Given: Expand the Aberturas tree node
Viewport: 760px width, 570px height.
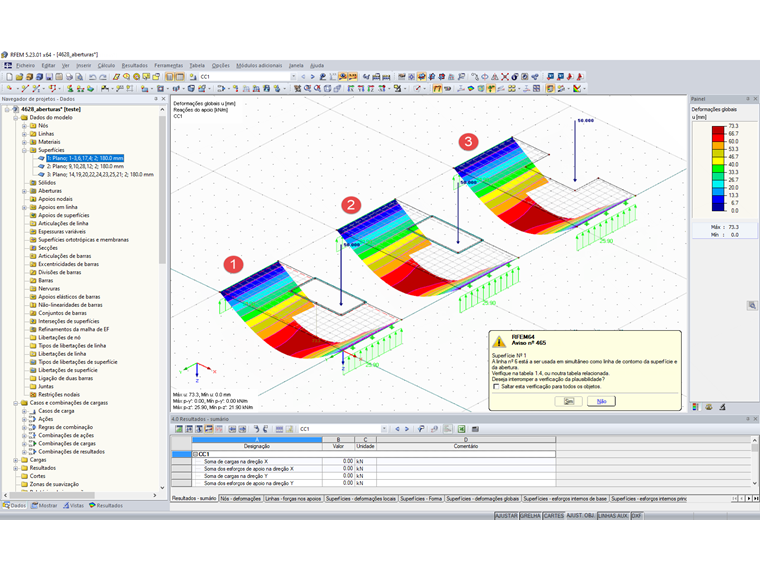Looking at the screenshot, I should [x=24, y=191].
